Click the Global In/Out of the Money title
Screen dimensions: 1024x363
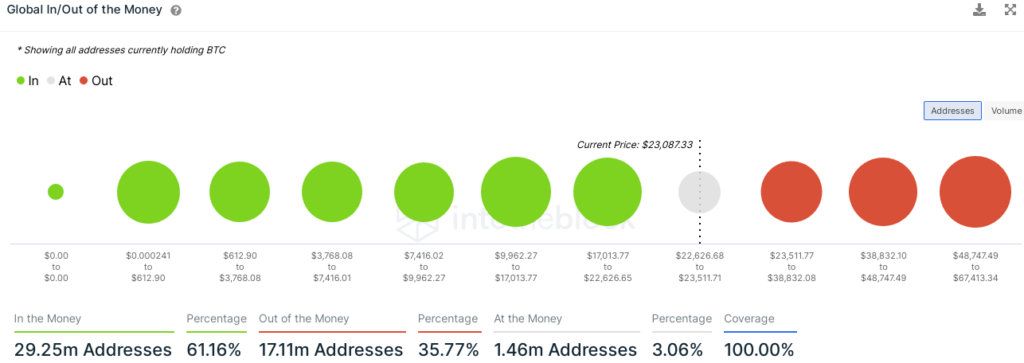pos(84,10)
